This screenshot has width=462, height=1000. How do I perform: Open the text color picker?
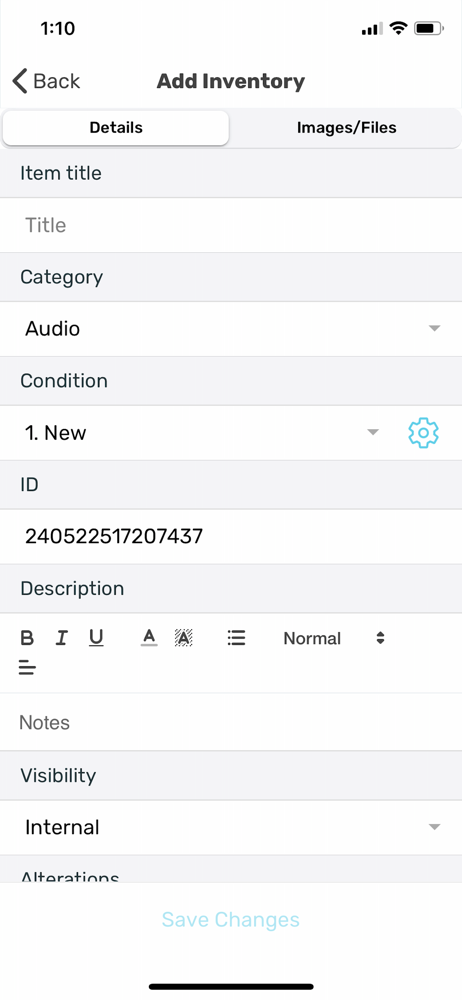[149, 638]
